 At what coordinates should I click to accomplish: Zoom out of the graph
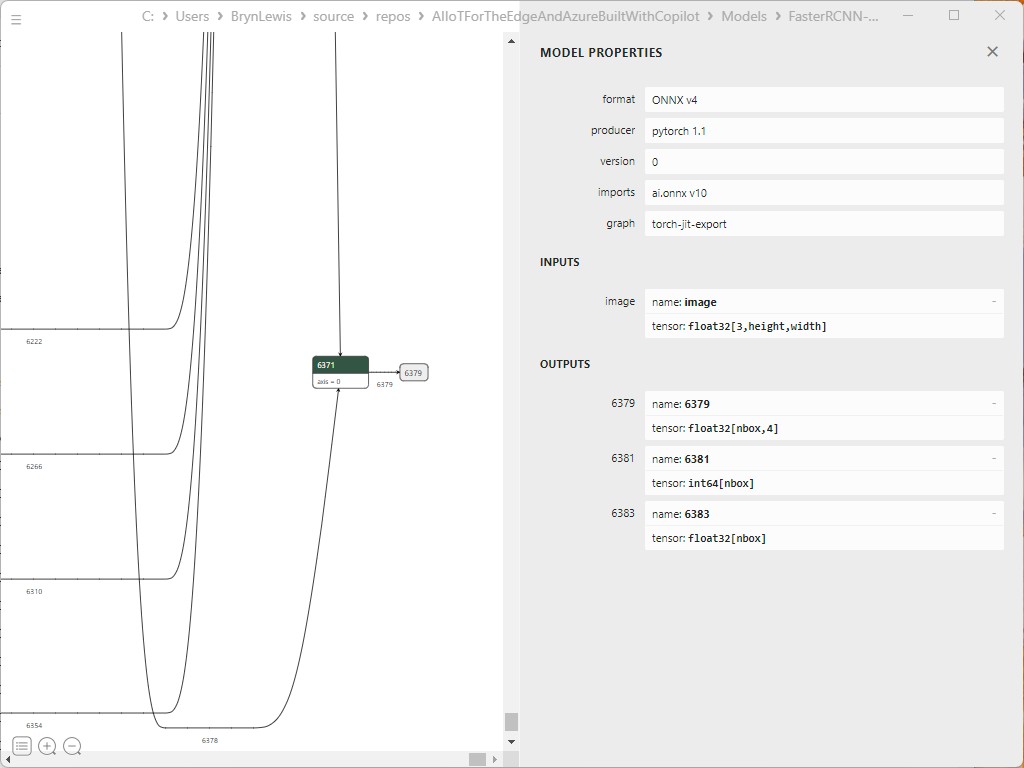pyautogui.click(x=72, y=746)
